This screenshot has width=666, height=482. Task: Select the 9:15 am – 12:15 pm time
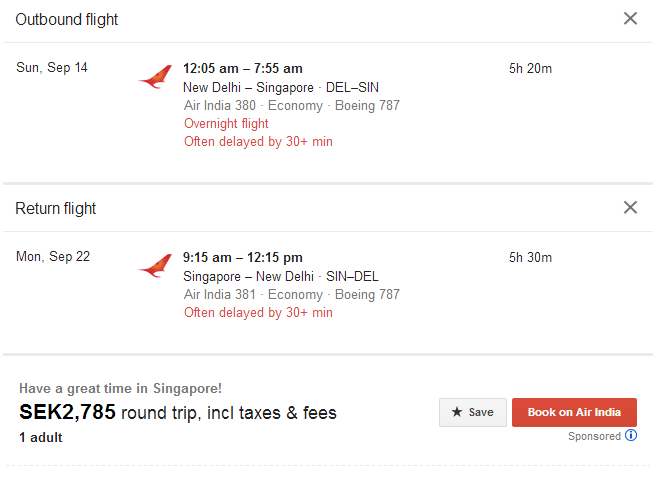pos(243,257)
